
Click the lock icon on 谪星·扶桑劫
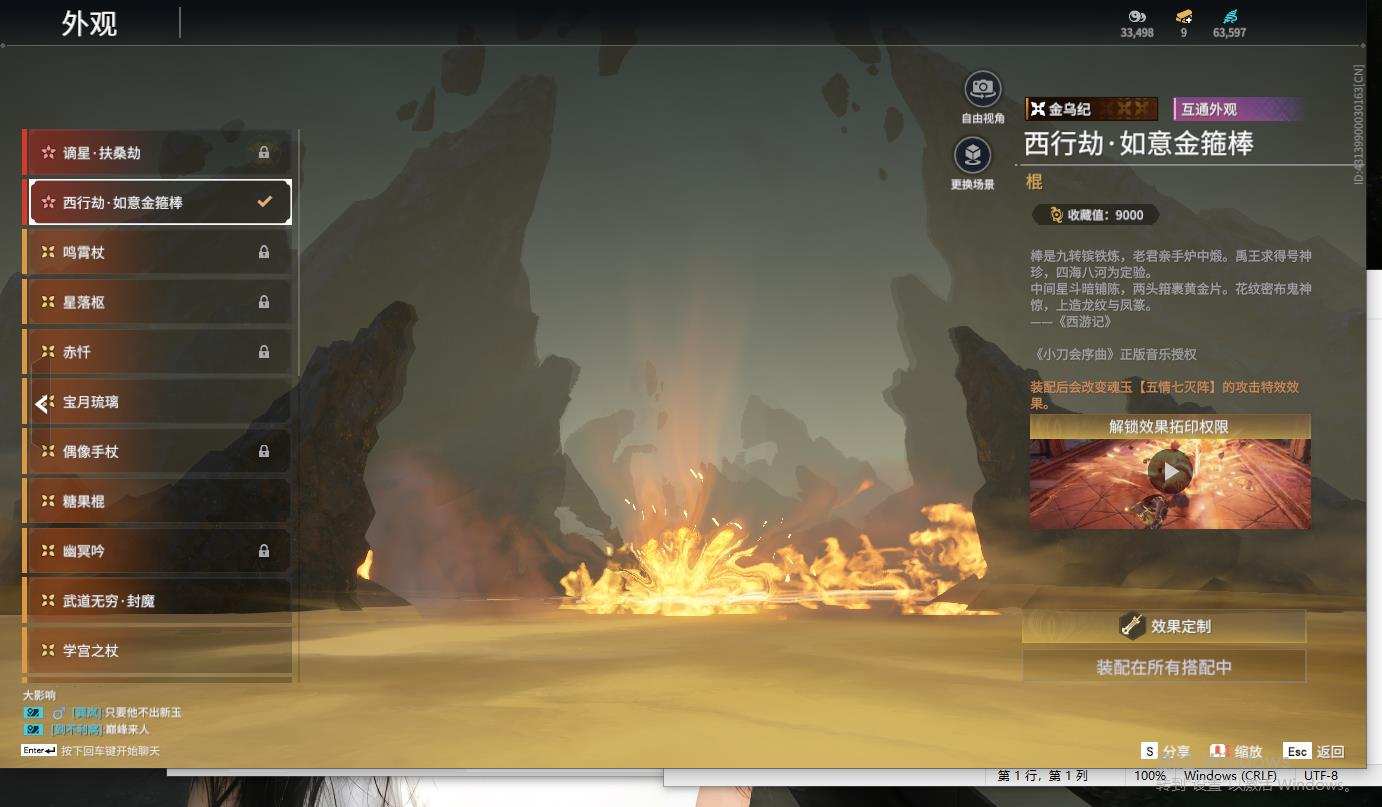[x=264, y=153]
